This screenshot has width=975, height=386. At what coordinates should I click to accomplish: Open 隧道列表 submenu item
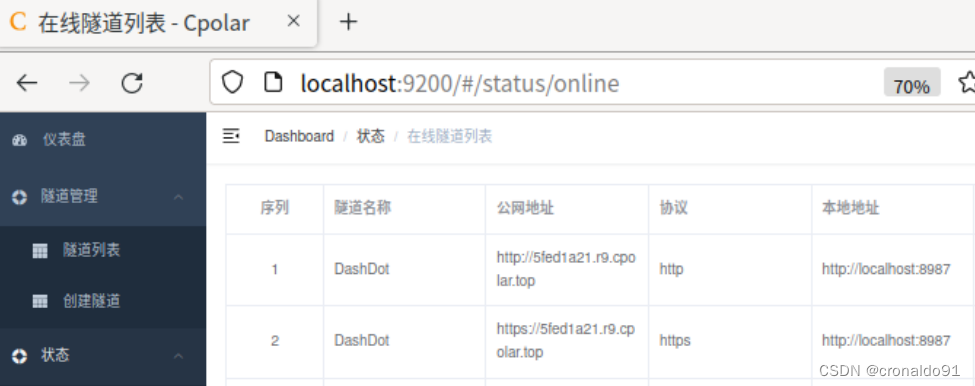[103, 250]
